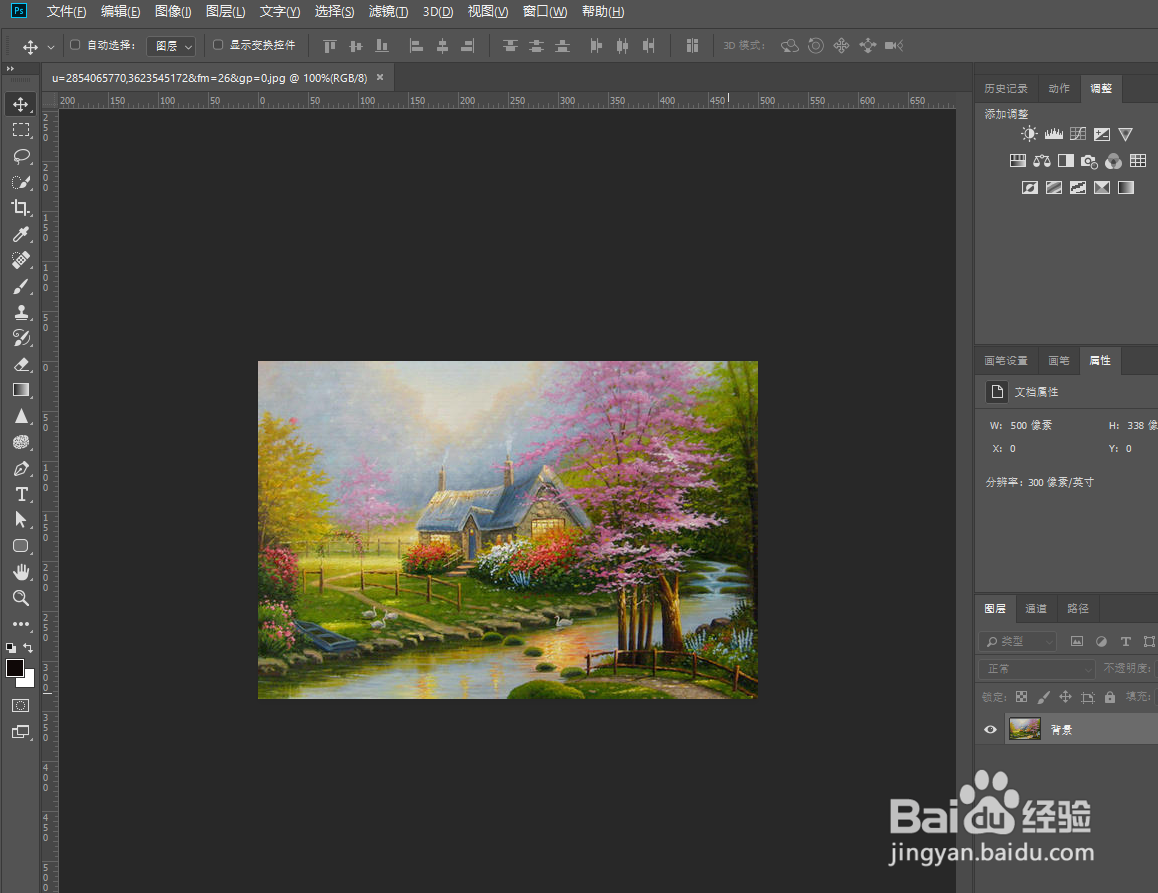Screen dimensions: 1158x893
Task: Select the Spot Healing Brush tool
Action: [x=21, y=260]
